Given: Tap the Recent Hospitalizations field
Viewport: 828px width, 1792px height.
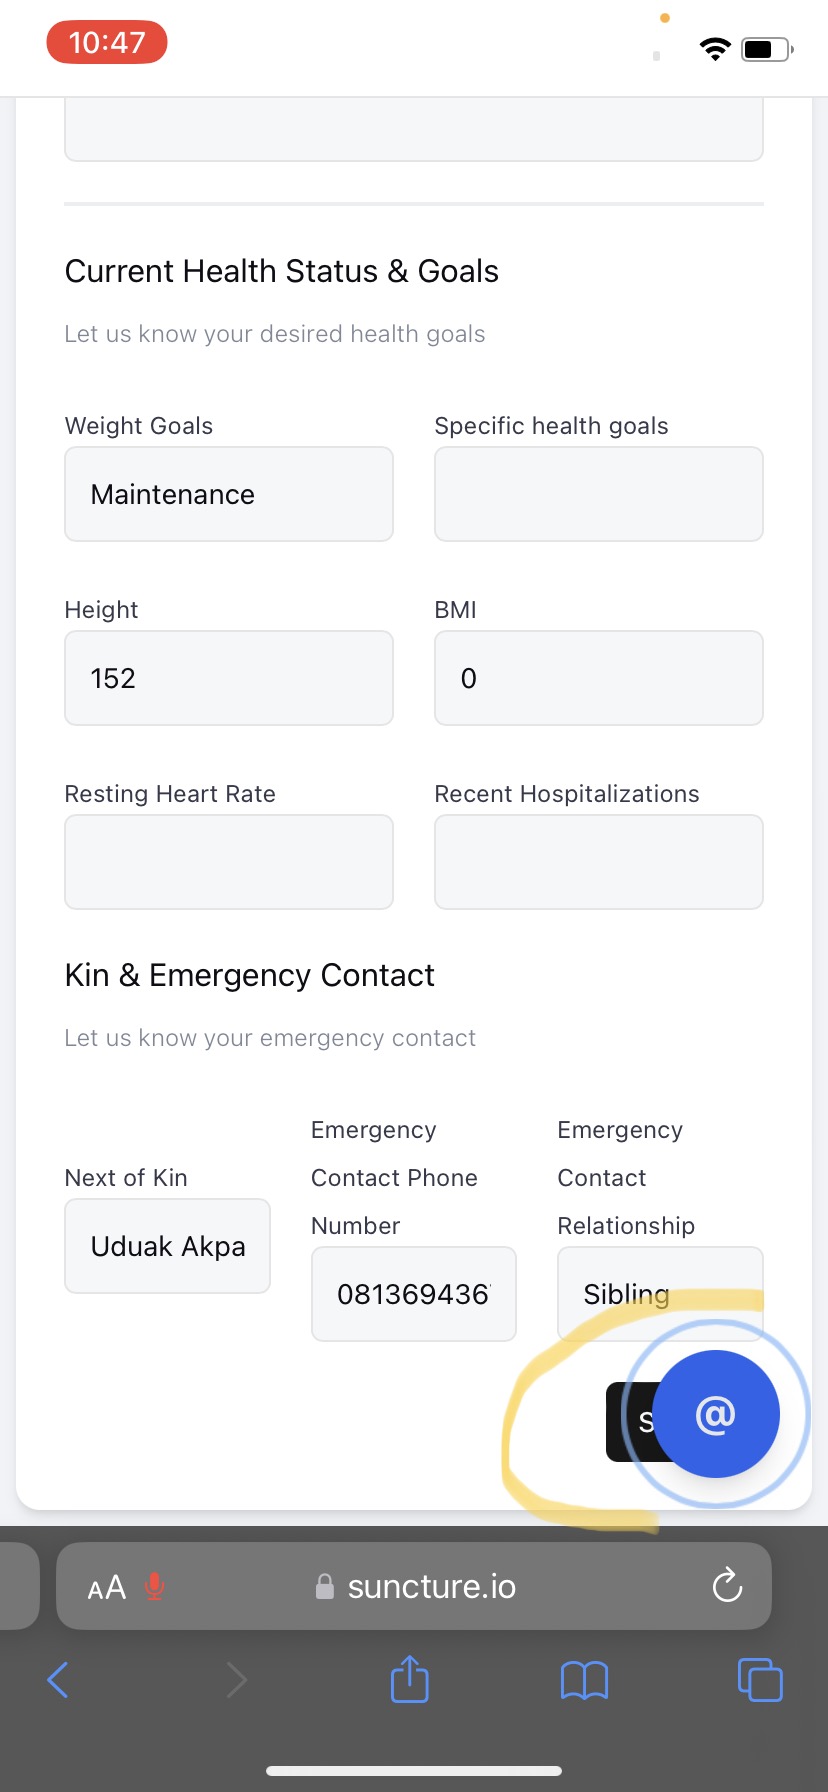Looking at the screenshot, I should (x=598, y=862).
